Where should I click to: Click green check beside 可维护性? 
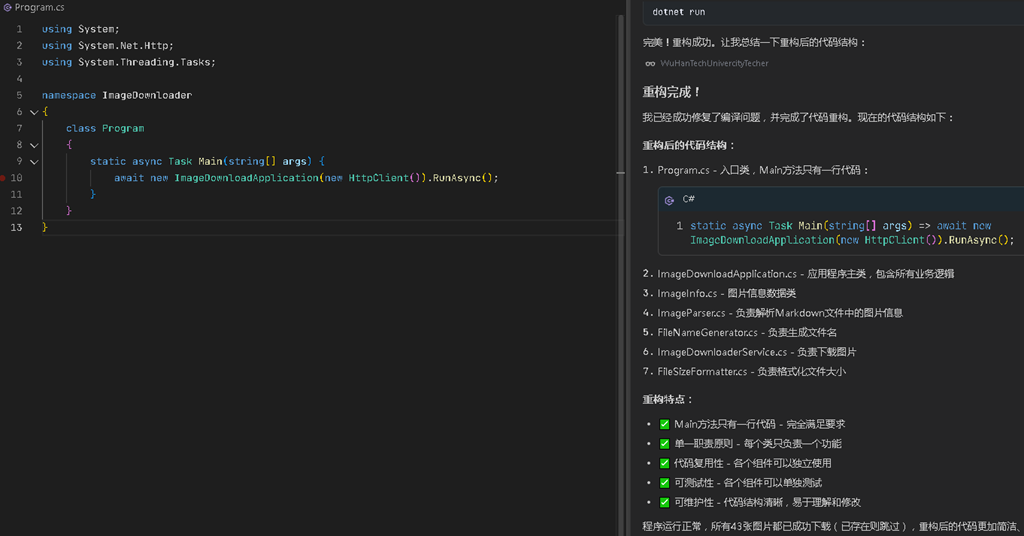tap(664, 503)
